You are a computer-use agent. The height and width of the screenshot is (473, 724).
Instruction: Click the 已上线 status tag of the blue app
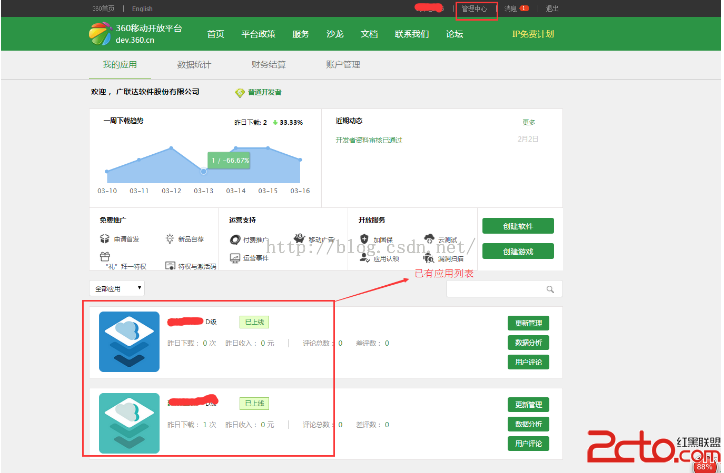click(x=254, y=322)
